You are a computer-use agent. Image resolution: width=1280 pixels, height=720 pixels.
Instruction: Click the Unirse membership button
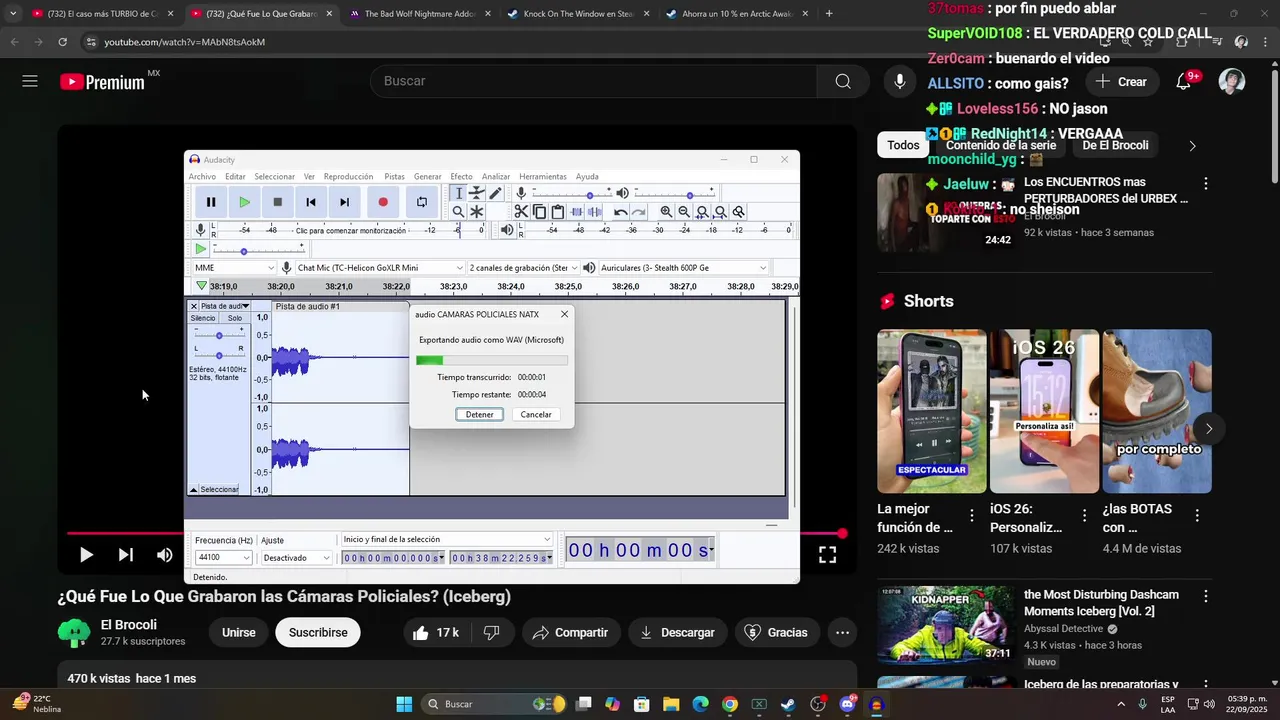pyautogui.click(x=239, y=633)
